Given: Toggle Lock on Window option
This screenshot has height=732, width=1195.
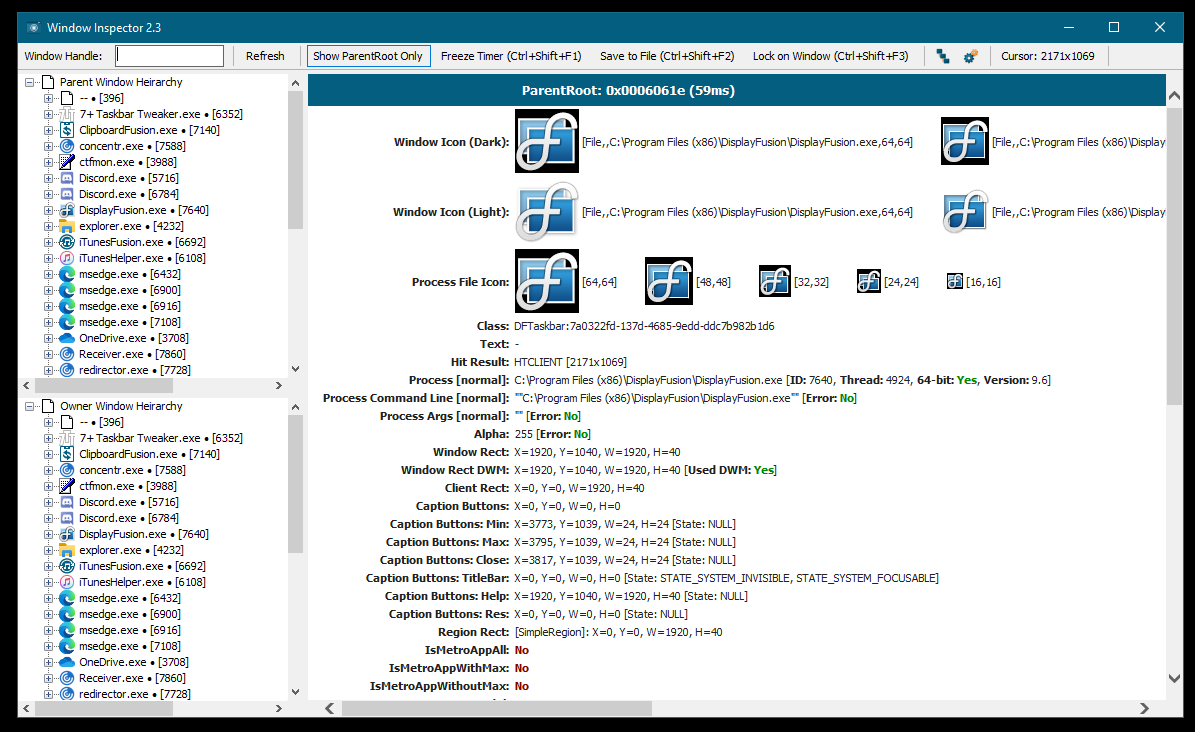Looking at the screenshot, I should point(830,56).
